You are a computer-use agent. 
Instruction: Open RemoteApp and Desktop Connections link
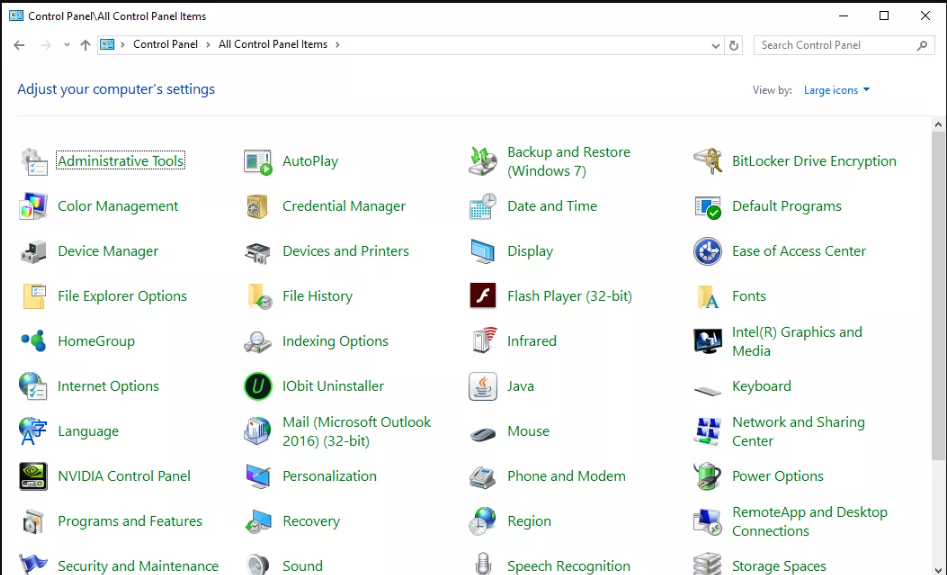point(809,521)
